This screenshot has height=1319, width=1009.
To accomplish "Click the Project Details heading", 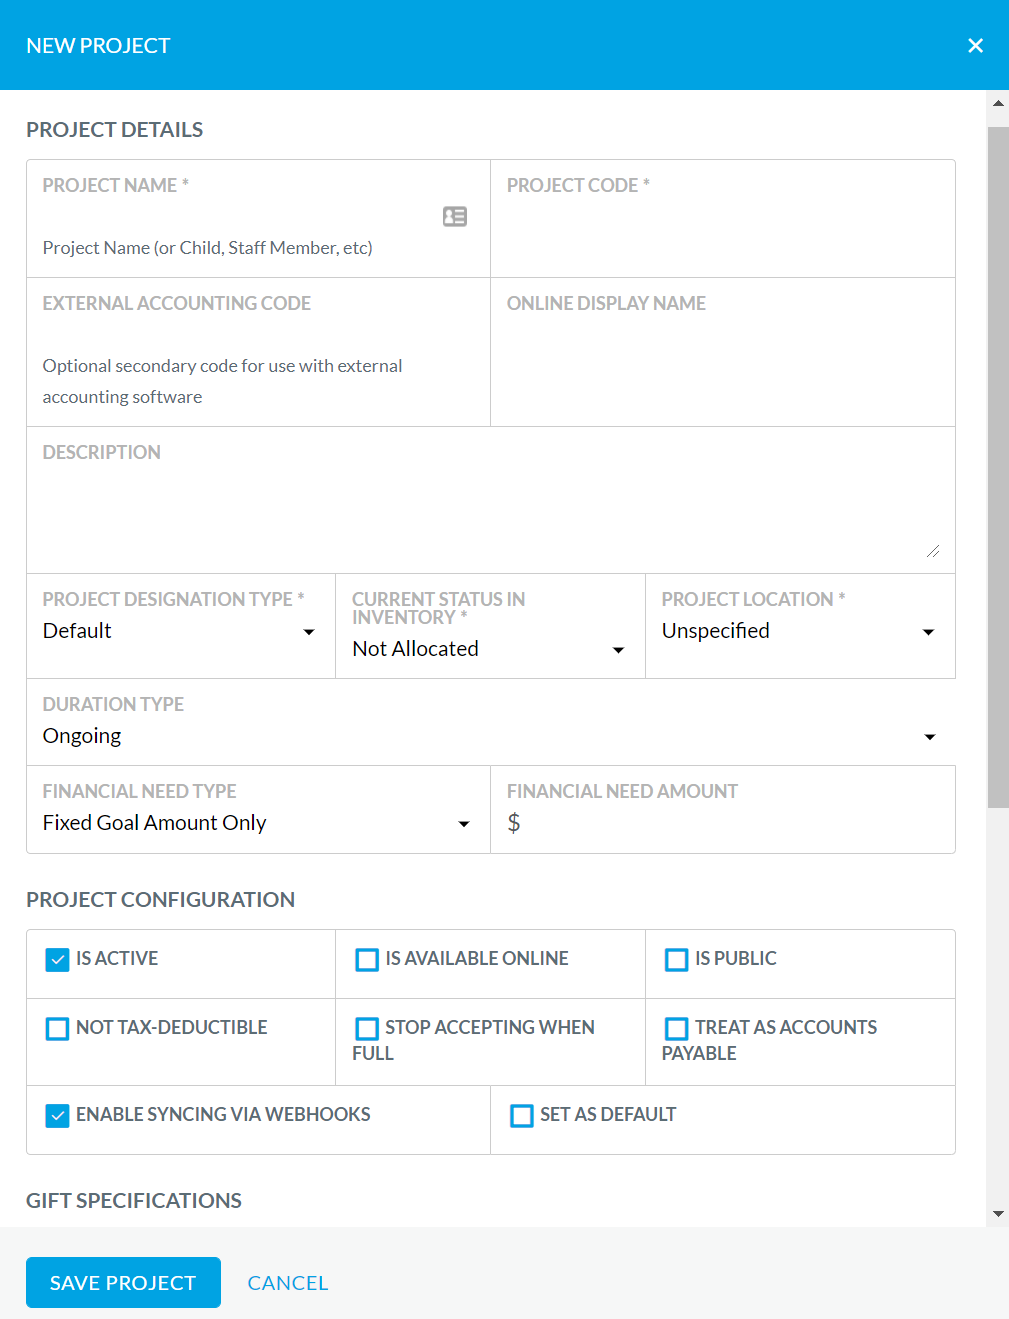I will 115,130.
